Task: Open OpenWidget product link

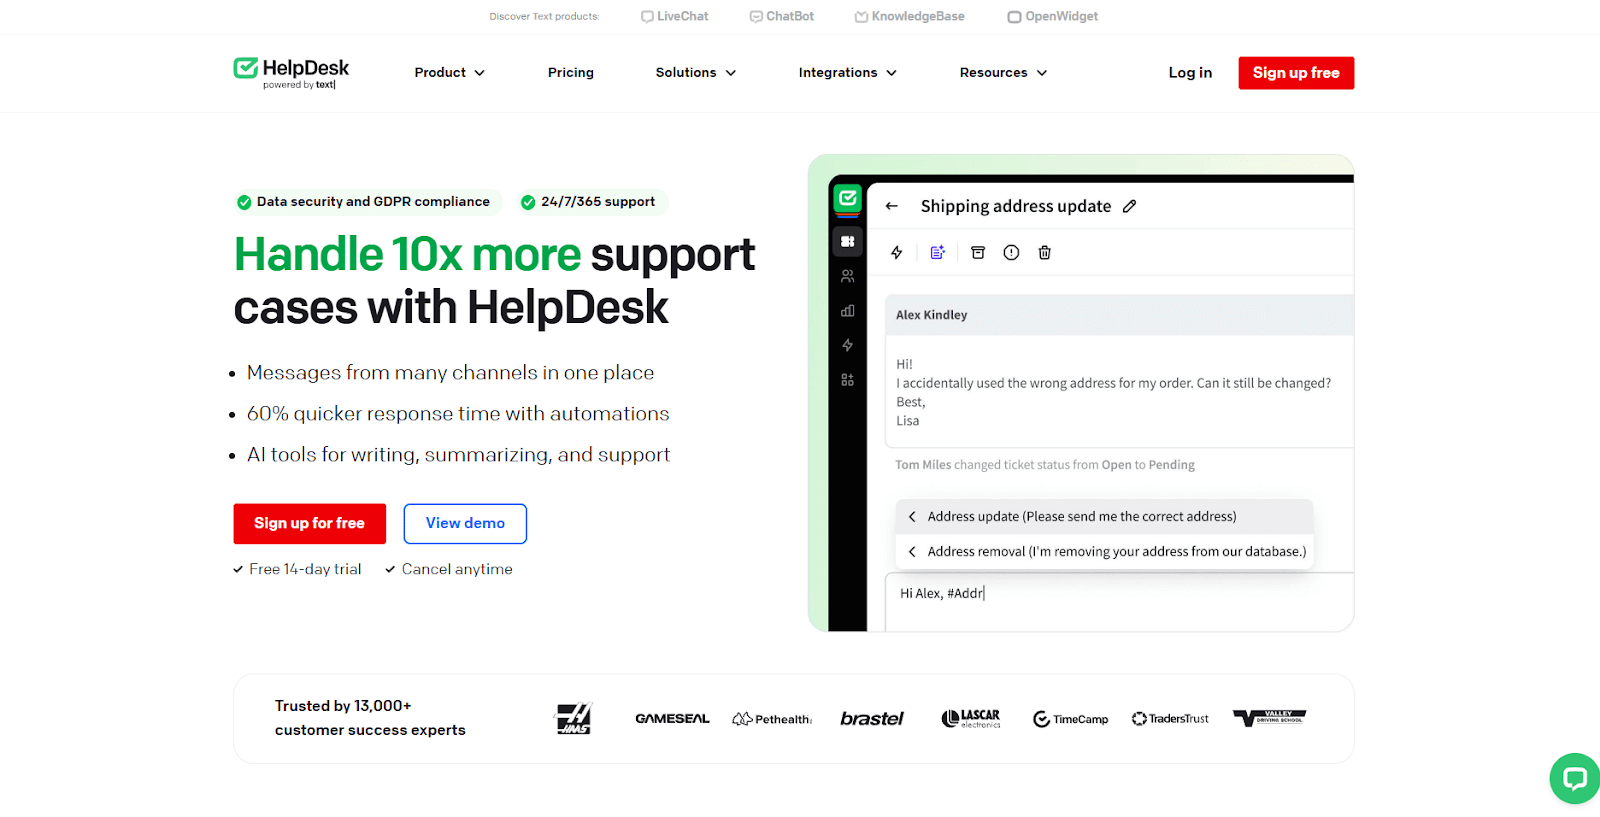Action: pyautogui.click(x=1053, y=16)
